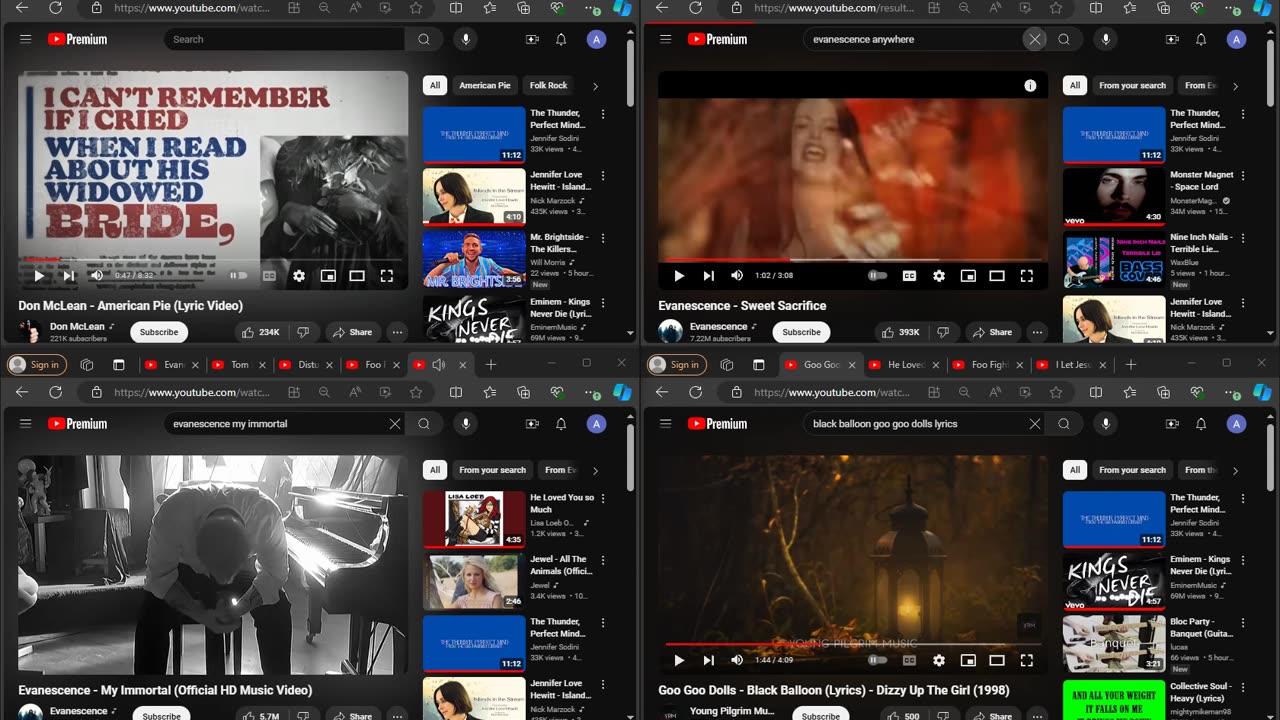1280x720 pixels.
Task: Make Black Balloon video fullscreen
Action: (1027, 660)
